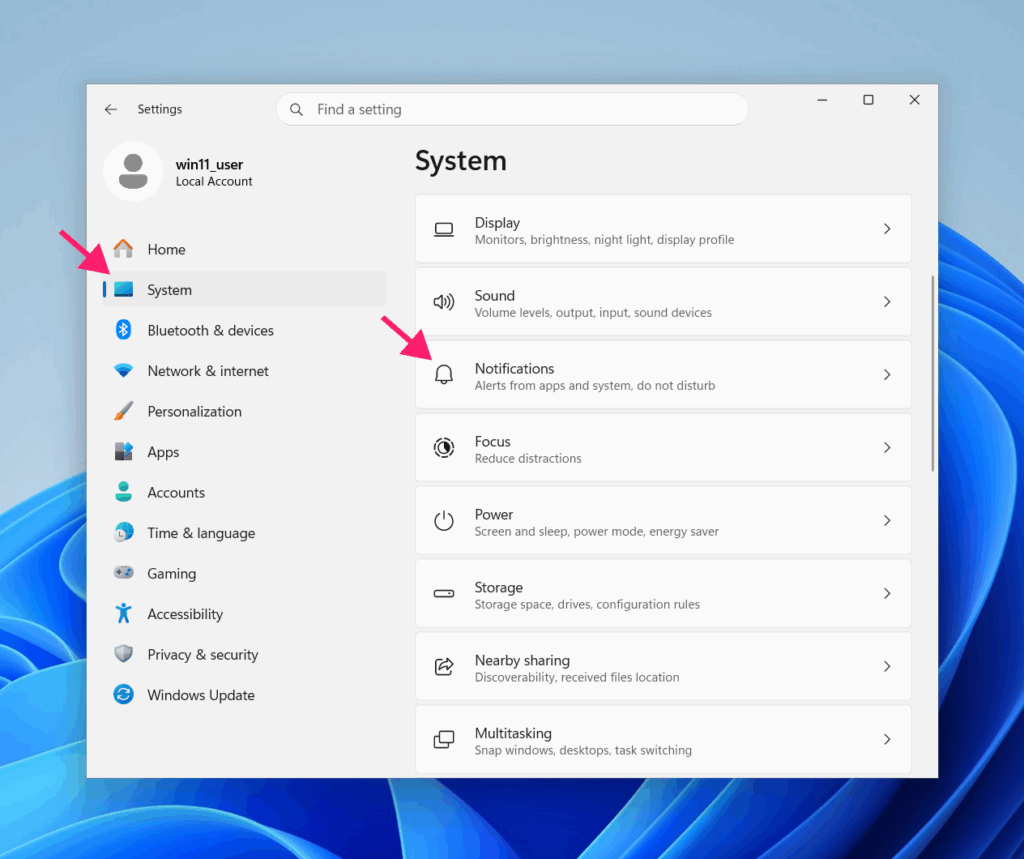Click the Find a setting search box
1024x859 pixels.
coord(512,109)
